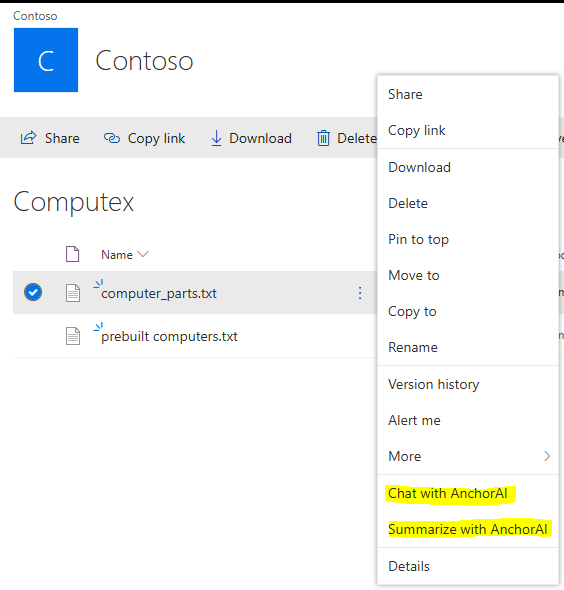Select Summarize with AnchorAI menu entry
The image size is (564, 590).
[x=468, y=529]
